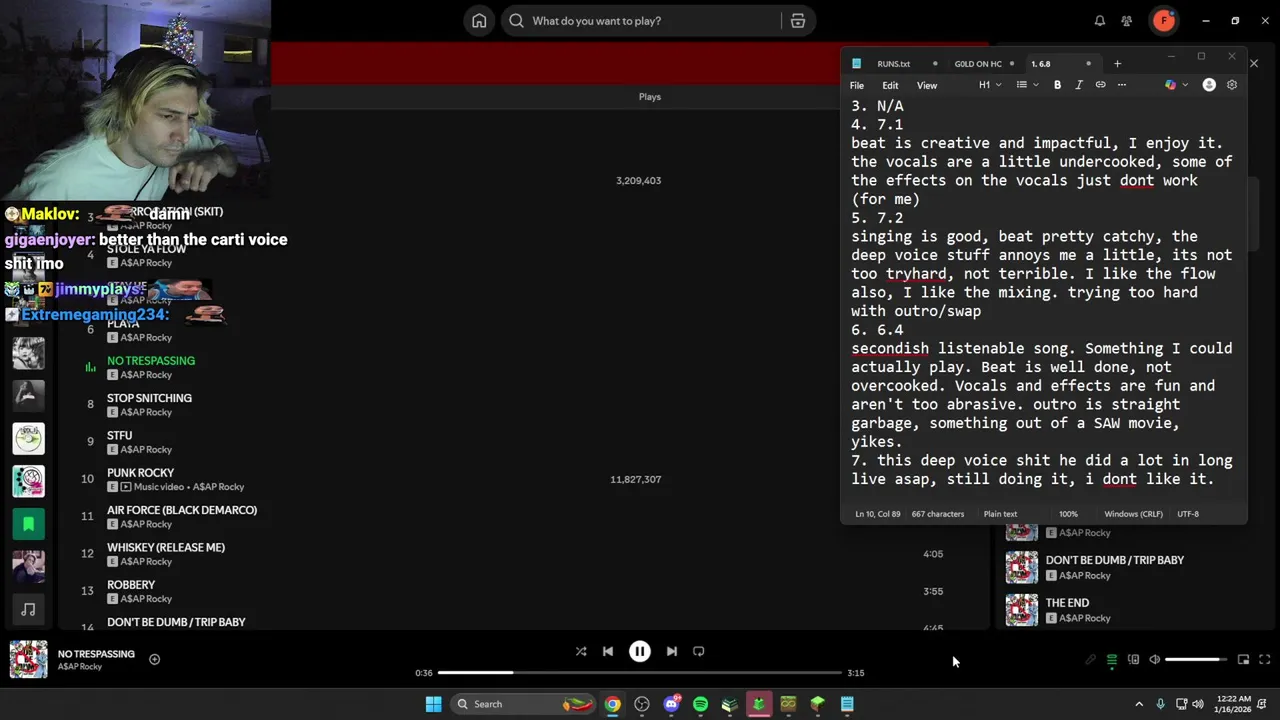
Task: Play track ROBBERY
Action: (x=131, y=585)
